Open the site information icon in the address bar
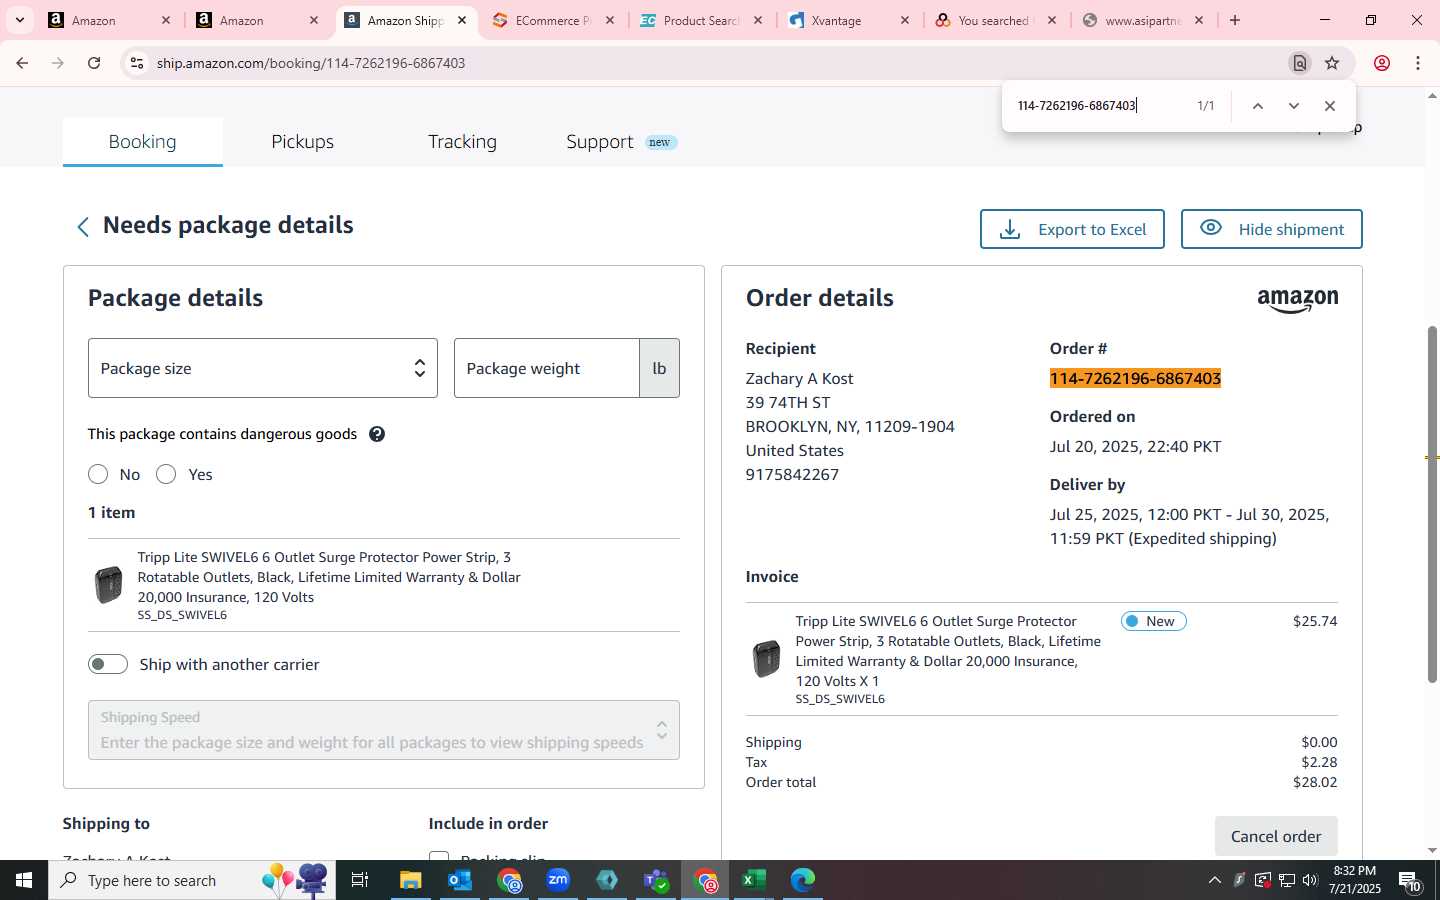The image size is (1440, 900). tap(137, 63)
